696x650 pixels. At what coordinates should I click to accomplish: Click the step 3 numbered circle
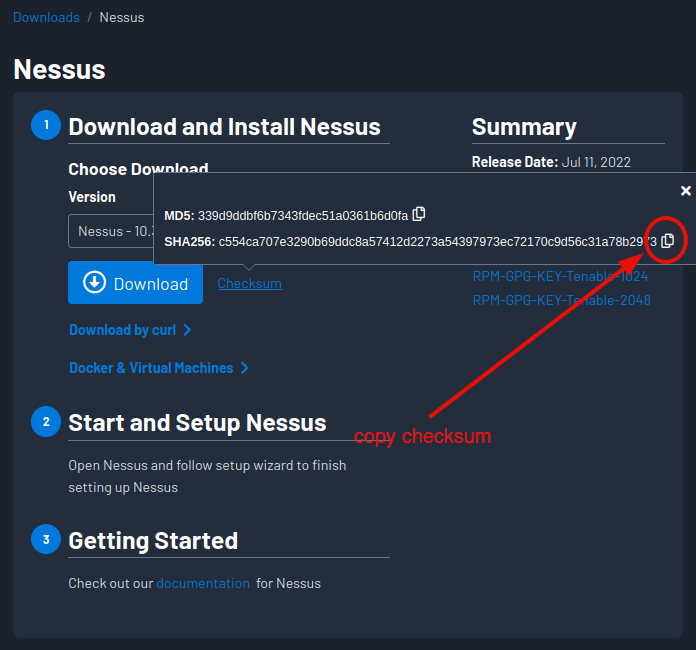[x=45, y=540]
